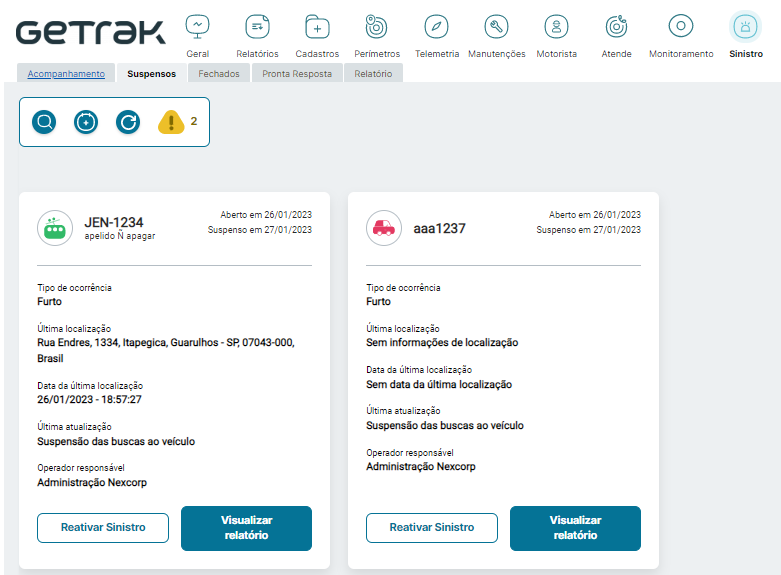The image size is (781, 575).
Task: Click the plate text JEN-1234
Action: point(114,222)
